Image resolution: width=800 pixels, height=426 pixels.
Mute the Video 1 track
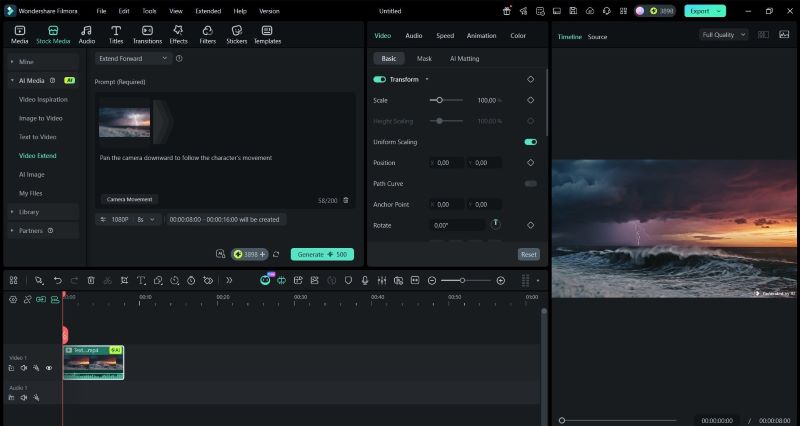(x=23, y=368)
